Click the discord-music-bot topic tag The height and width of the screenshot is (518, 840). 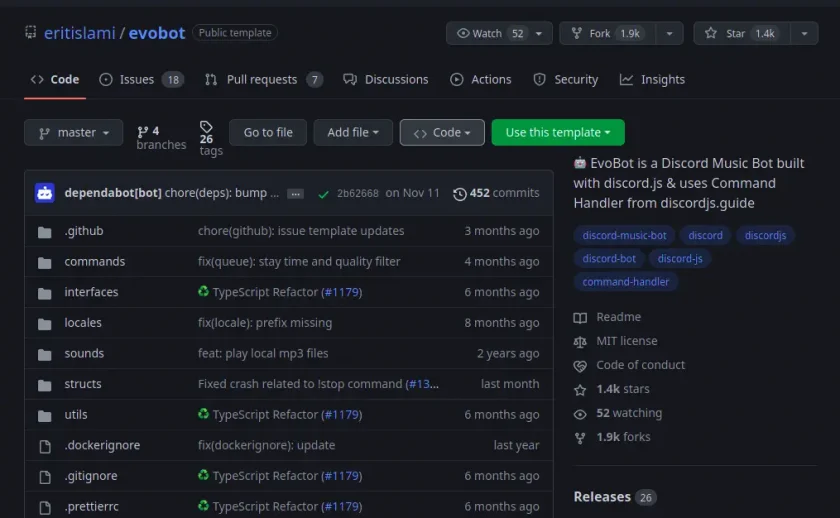[x=624, y=235]
